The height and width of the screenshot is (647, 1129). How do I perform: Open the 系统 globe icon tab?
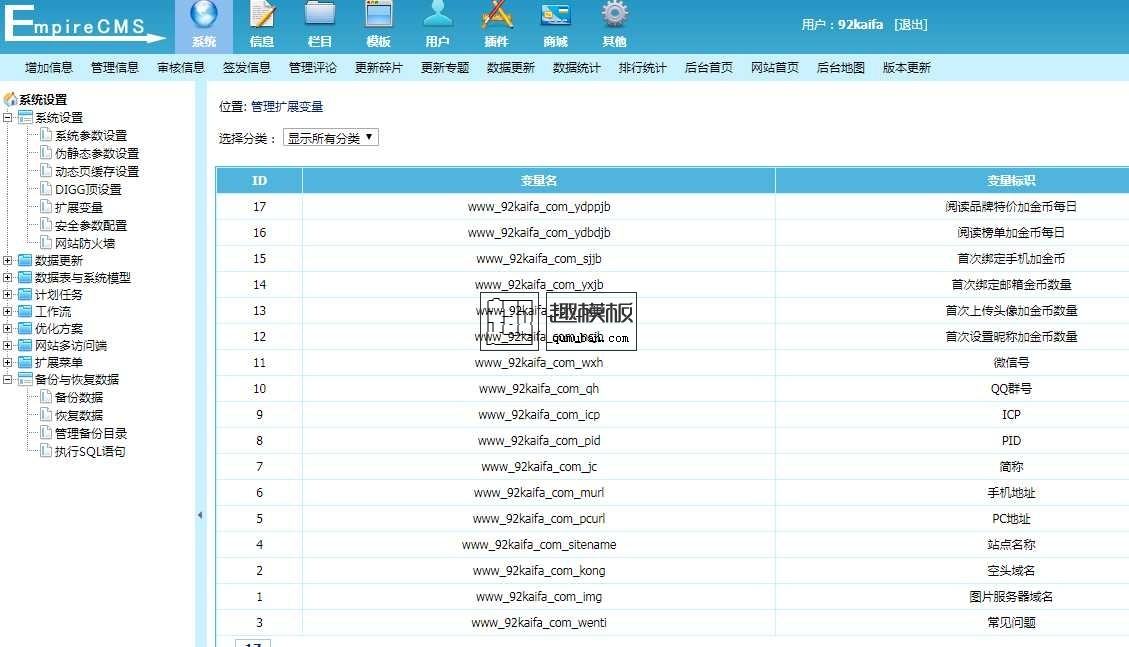(204, 25)
